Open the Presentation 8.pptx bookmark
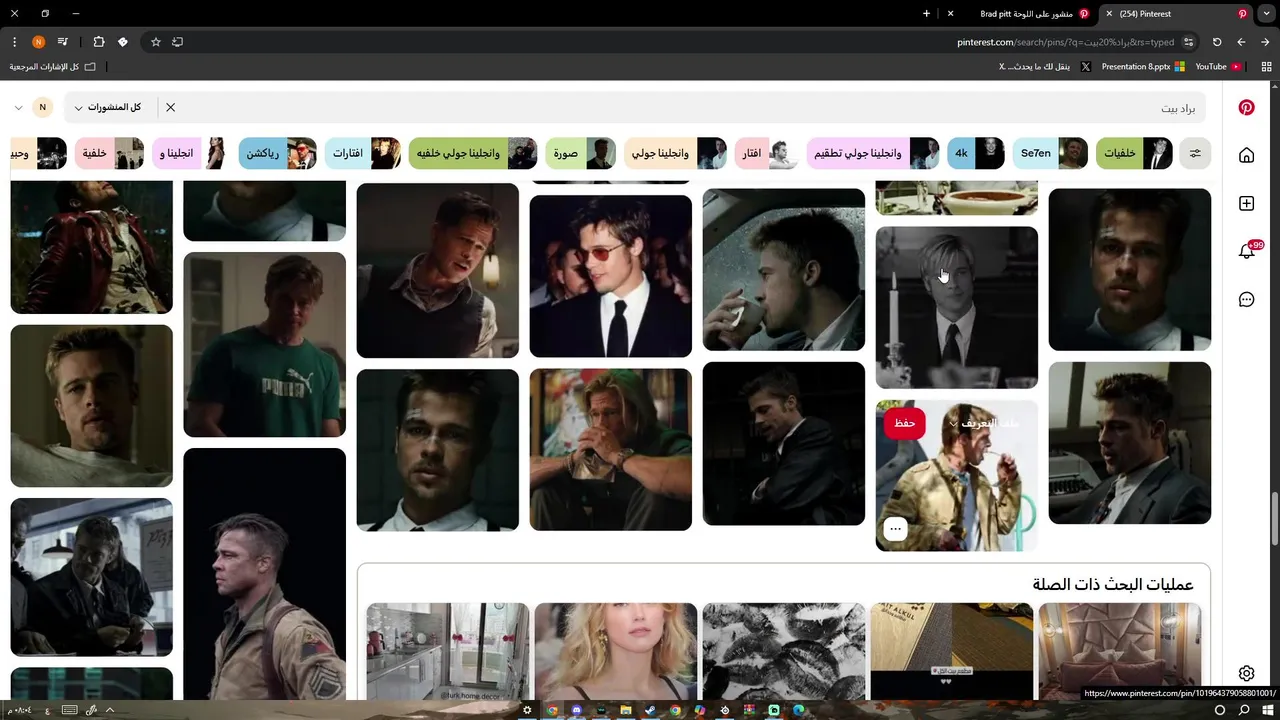The image size is (1280, 720). (x=1143, y=67)
